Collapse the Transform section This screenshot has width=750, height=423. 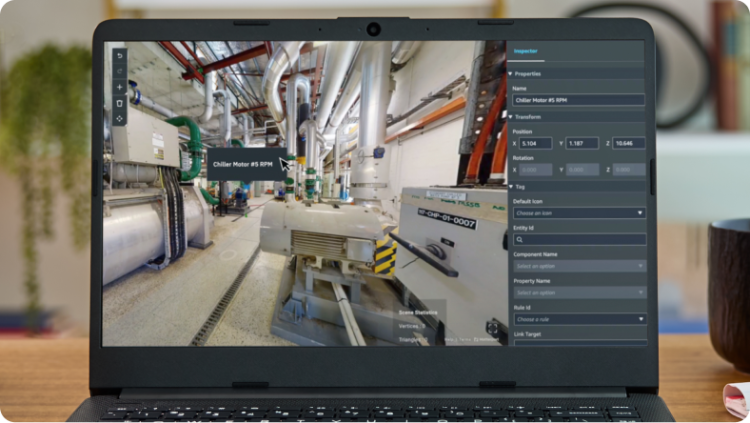[511, 116]
